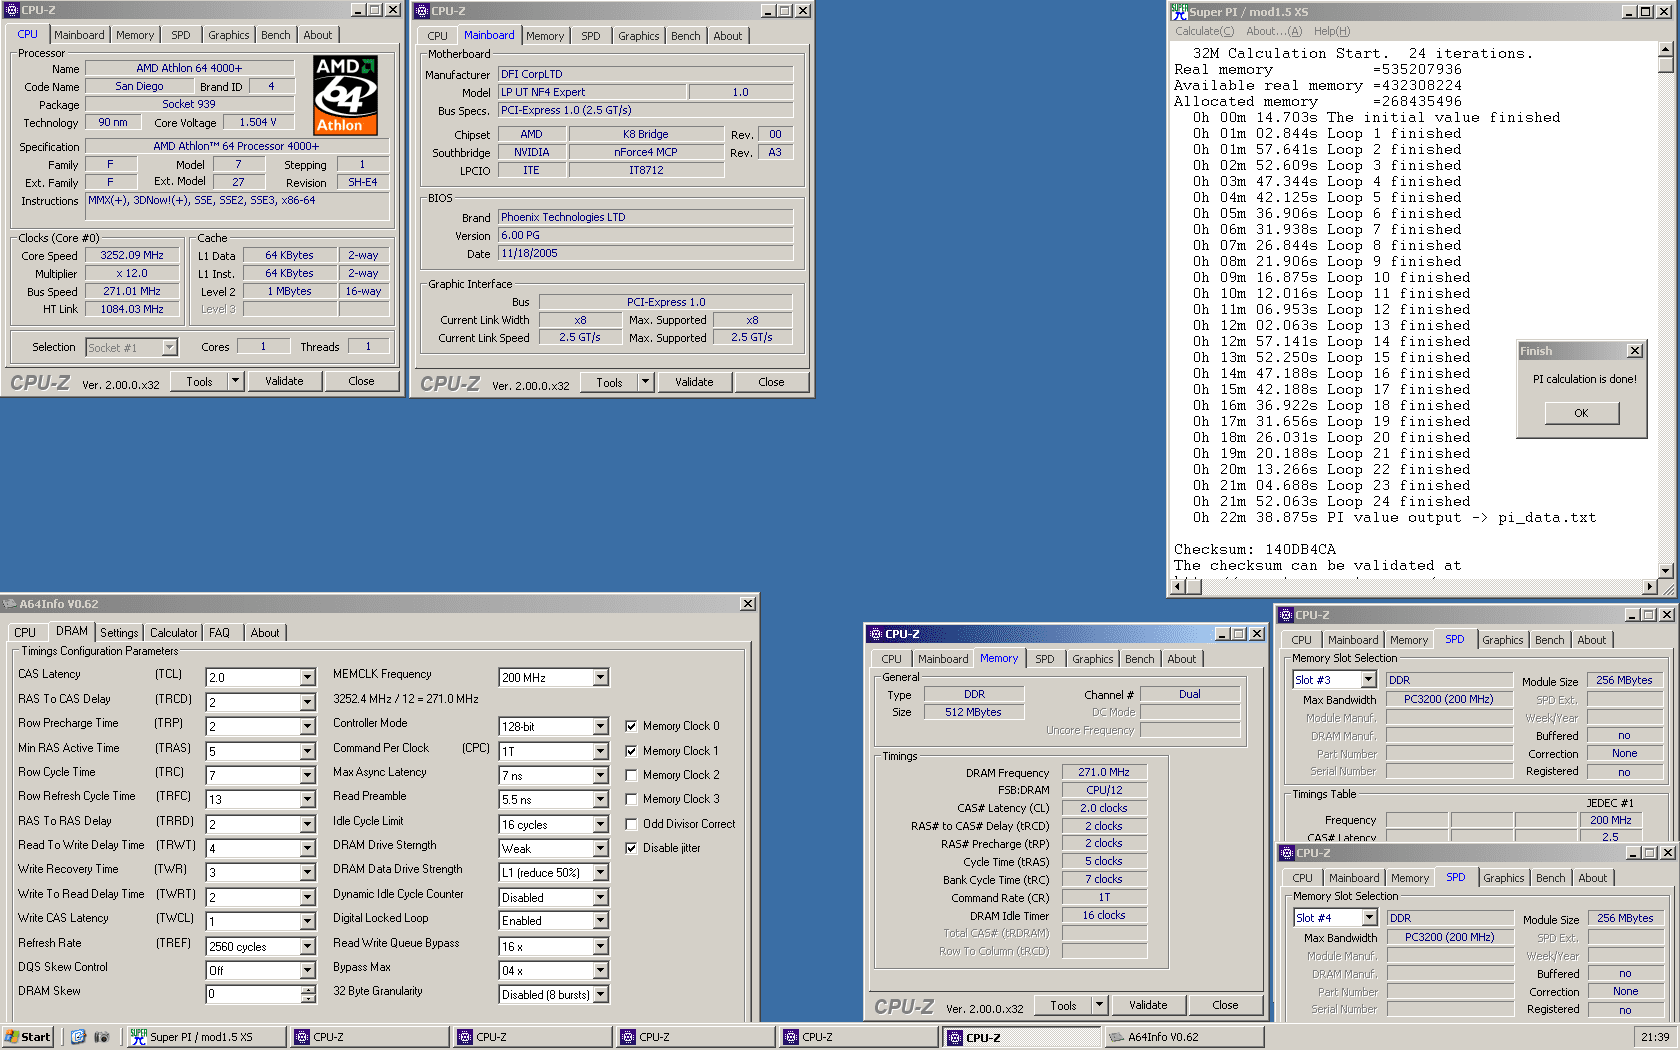The image size is (1680, 1050).
Task: Enable Odd Divisor Correct checkbox
Action: tap(631, 824)
